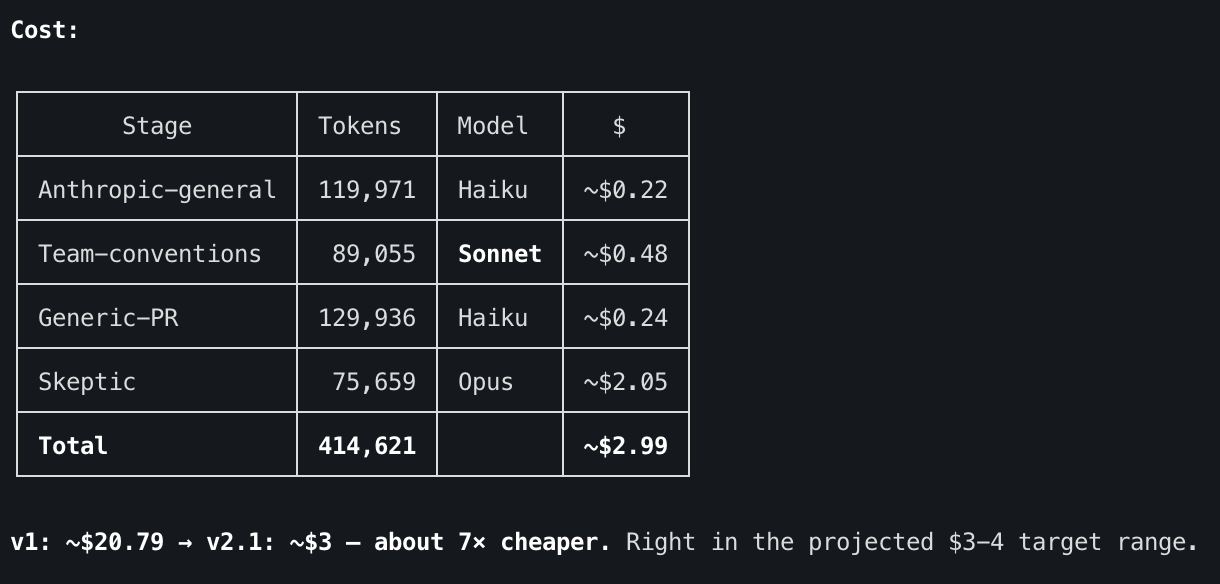Select the 75,659 tokens value
This screenshot has width=1220, height=584.
pos(374,382)
